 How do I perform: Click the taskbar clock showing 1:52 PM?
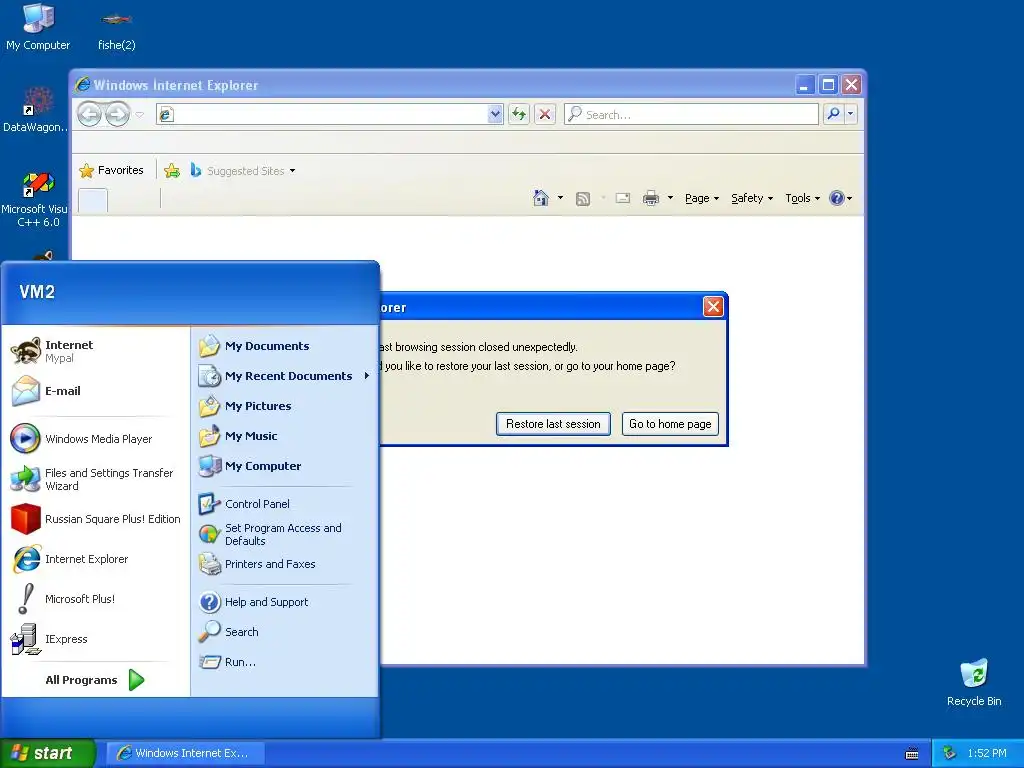(987, 754)
